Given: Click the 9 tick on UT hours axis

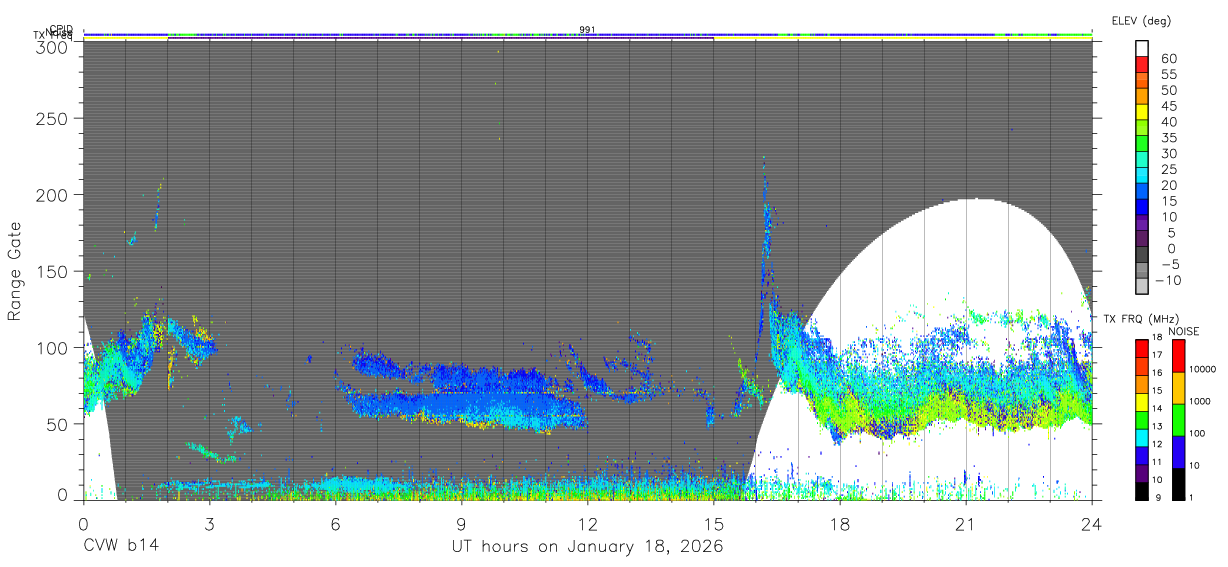Looking at the screenshot, I should (461, 523).
